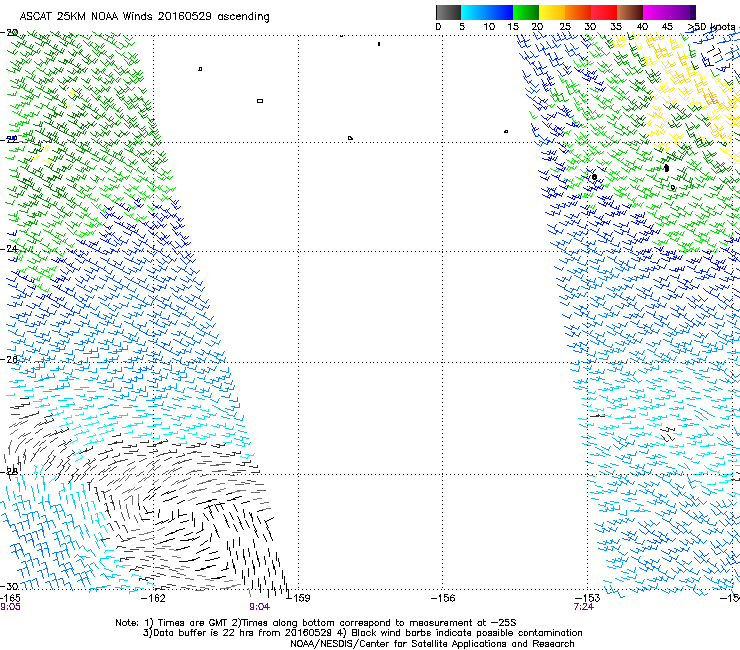Viewport: 740px width, 650px height.
Task: Click the island outline just above -22 near -158
Action: tap(350, 138)
